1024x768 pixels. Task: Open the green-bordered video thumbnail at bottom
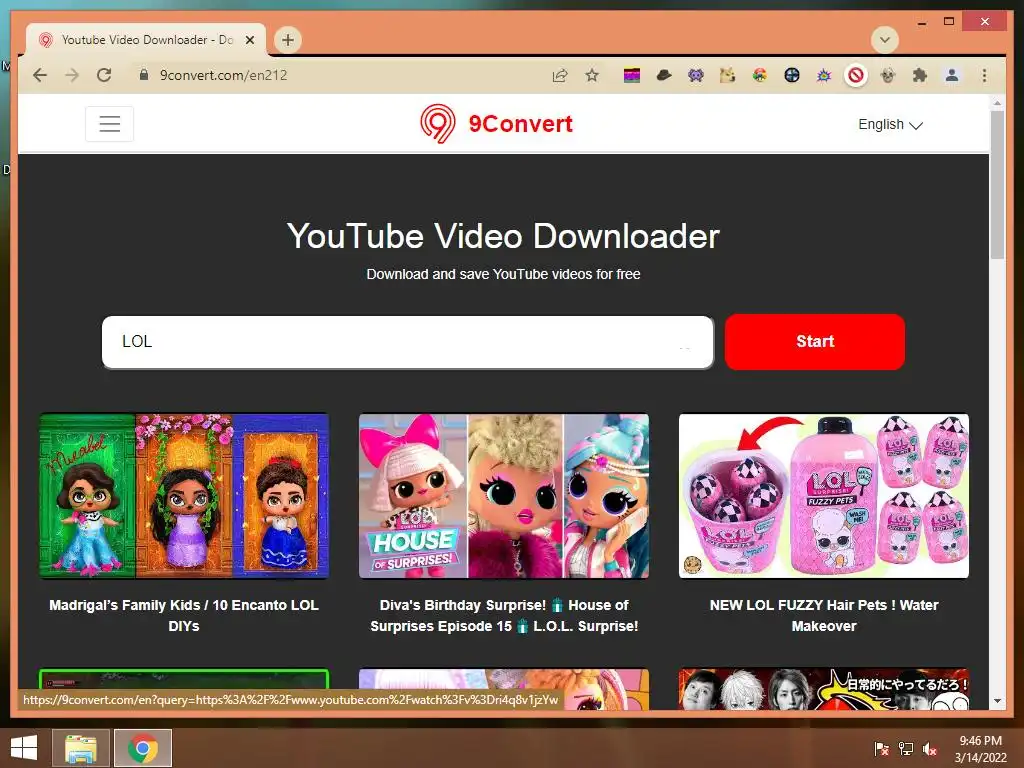click(184, 679)
